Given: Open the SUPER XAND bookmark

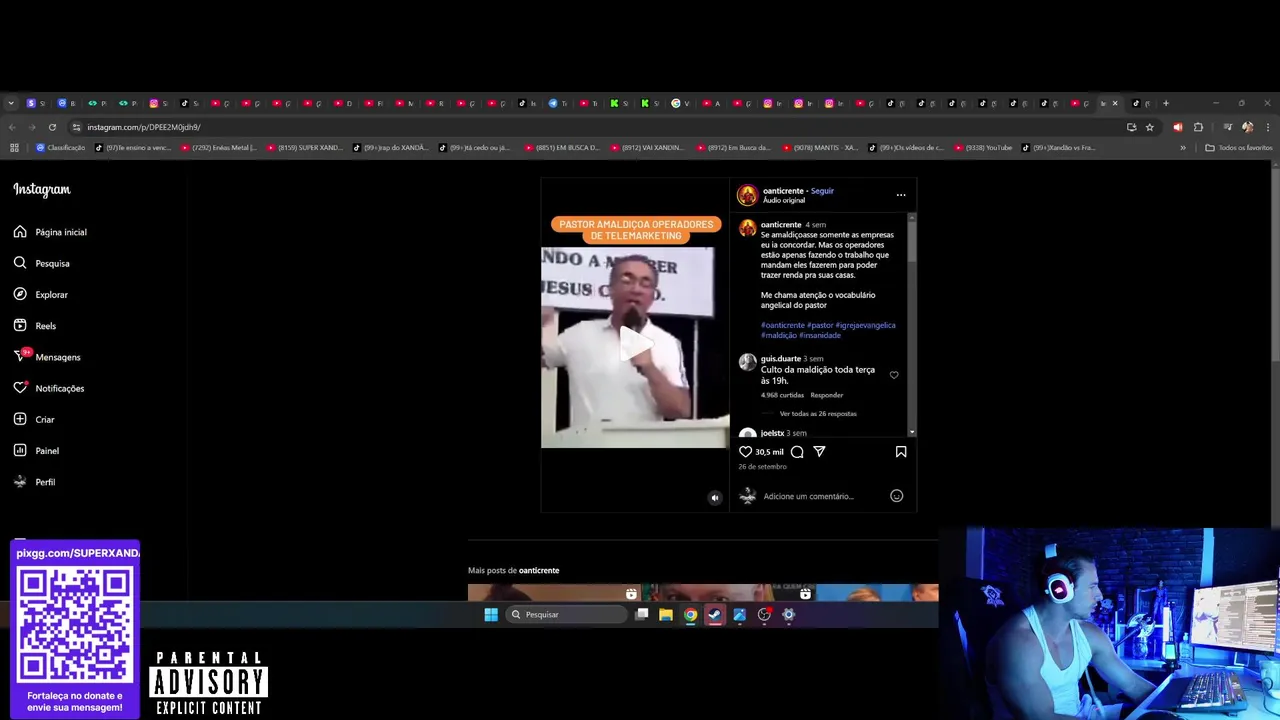Looking at the screenshot, I should pos(305,148).
